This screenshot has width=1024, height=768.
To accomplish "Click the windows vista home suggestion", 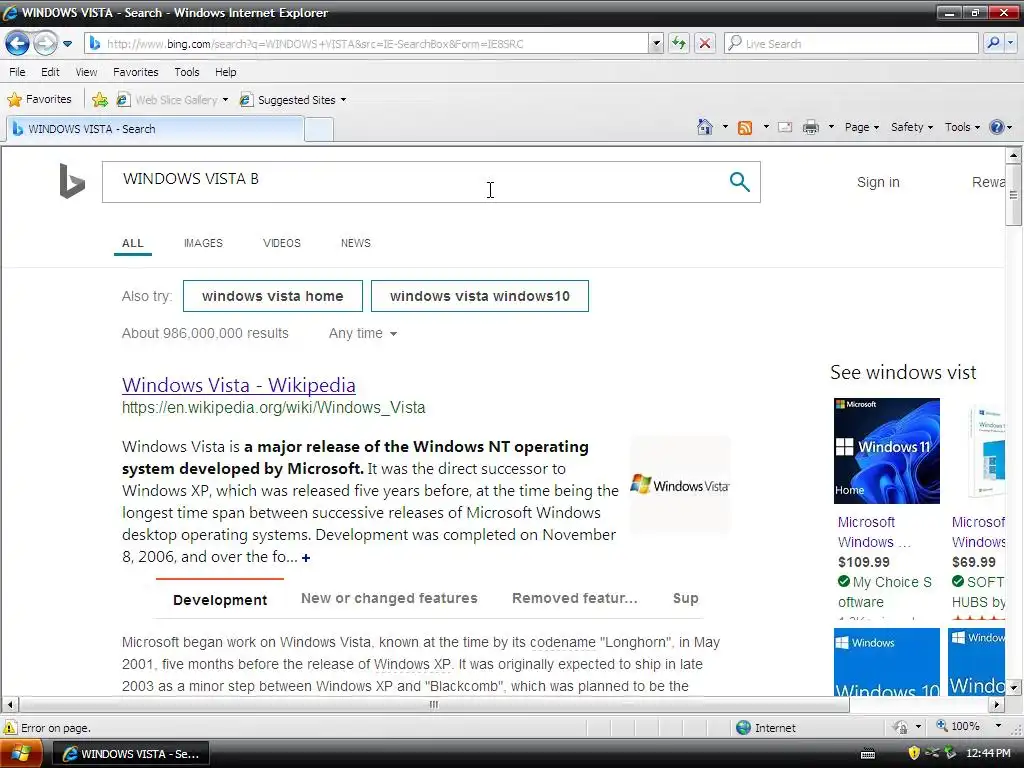I will pos(272,296).
